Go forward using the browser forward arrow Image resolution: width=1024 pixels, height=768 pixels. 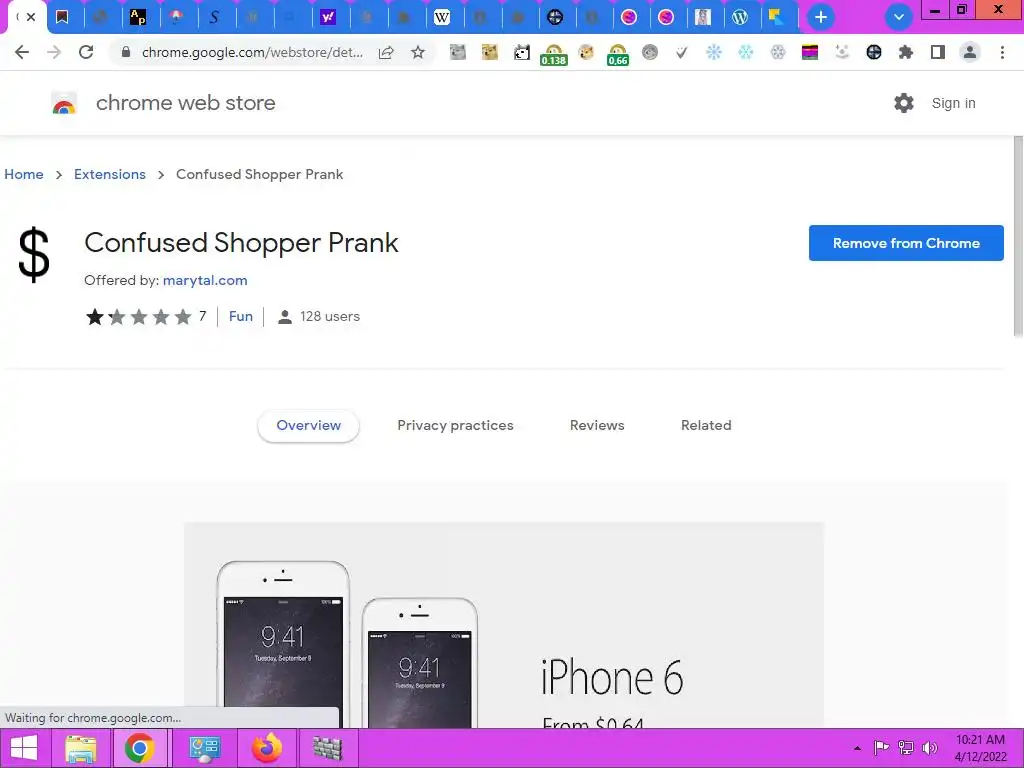point(54,52)
